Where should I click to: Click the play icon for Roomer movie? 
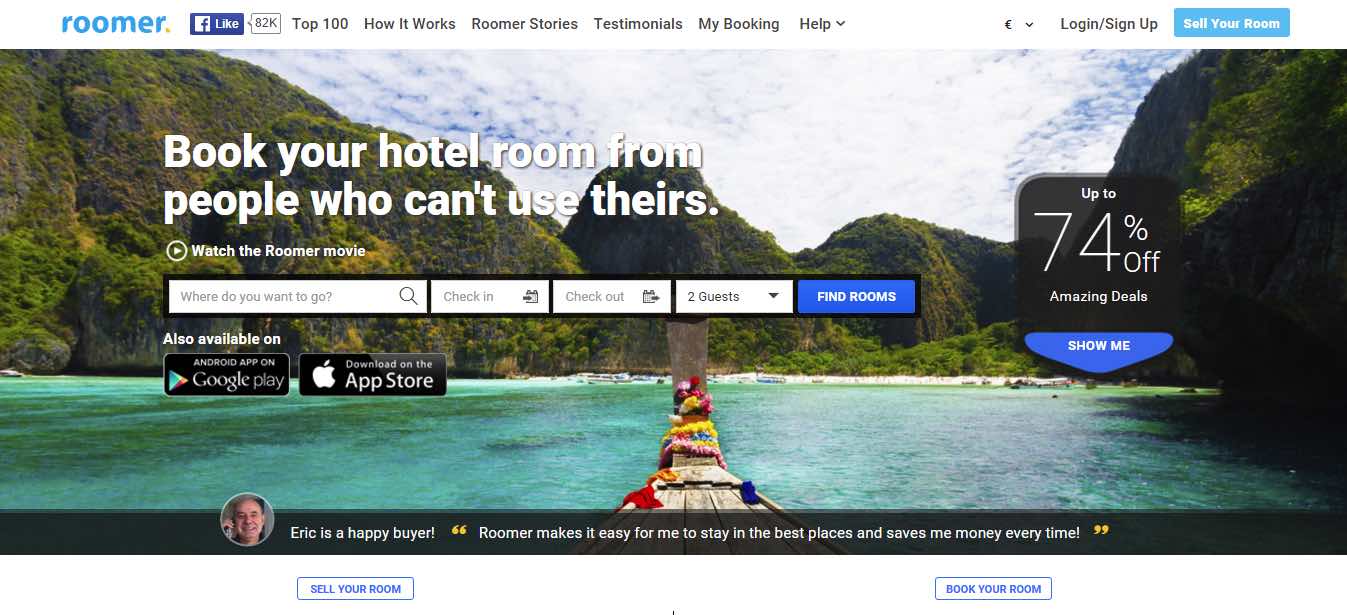click(176, 251)
